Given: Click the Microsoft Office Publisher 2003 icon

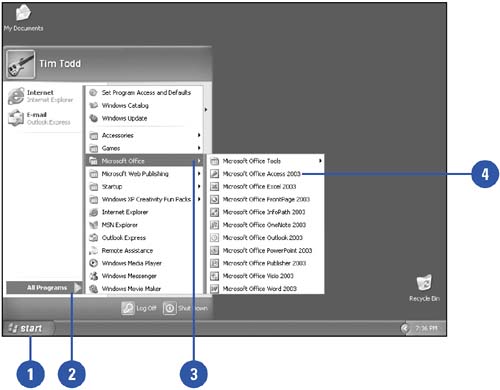Looking at the screenshot, I should coord(214,263).
